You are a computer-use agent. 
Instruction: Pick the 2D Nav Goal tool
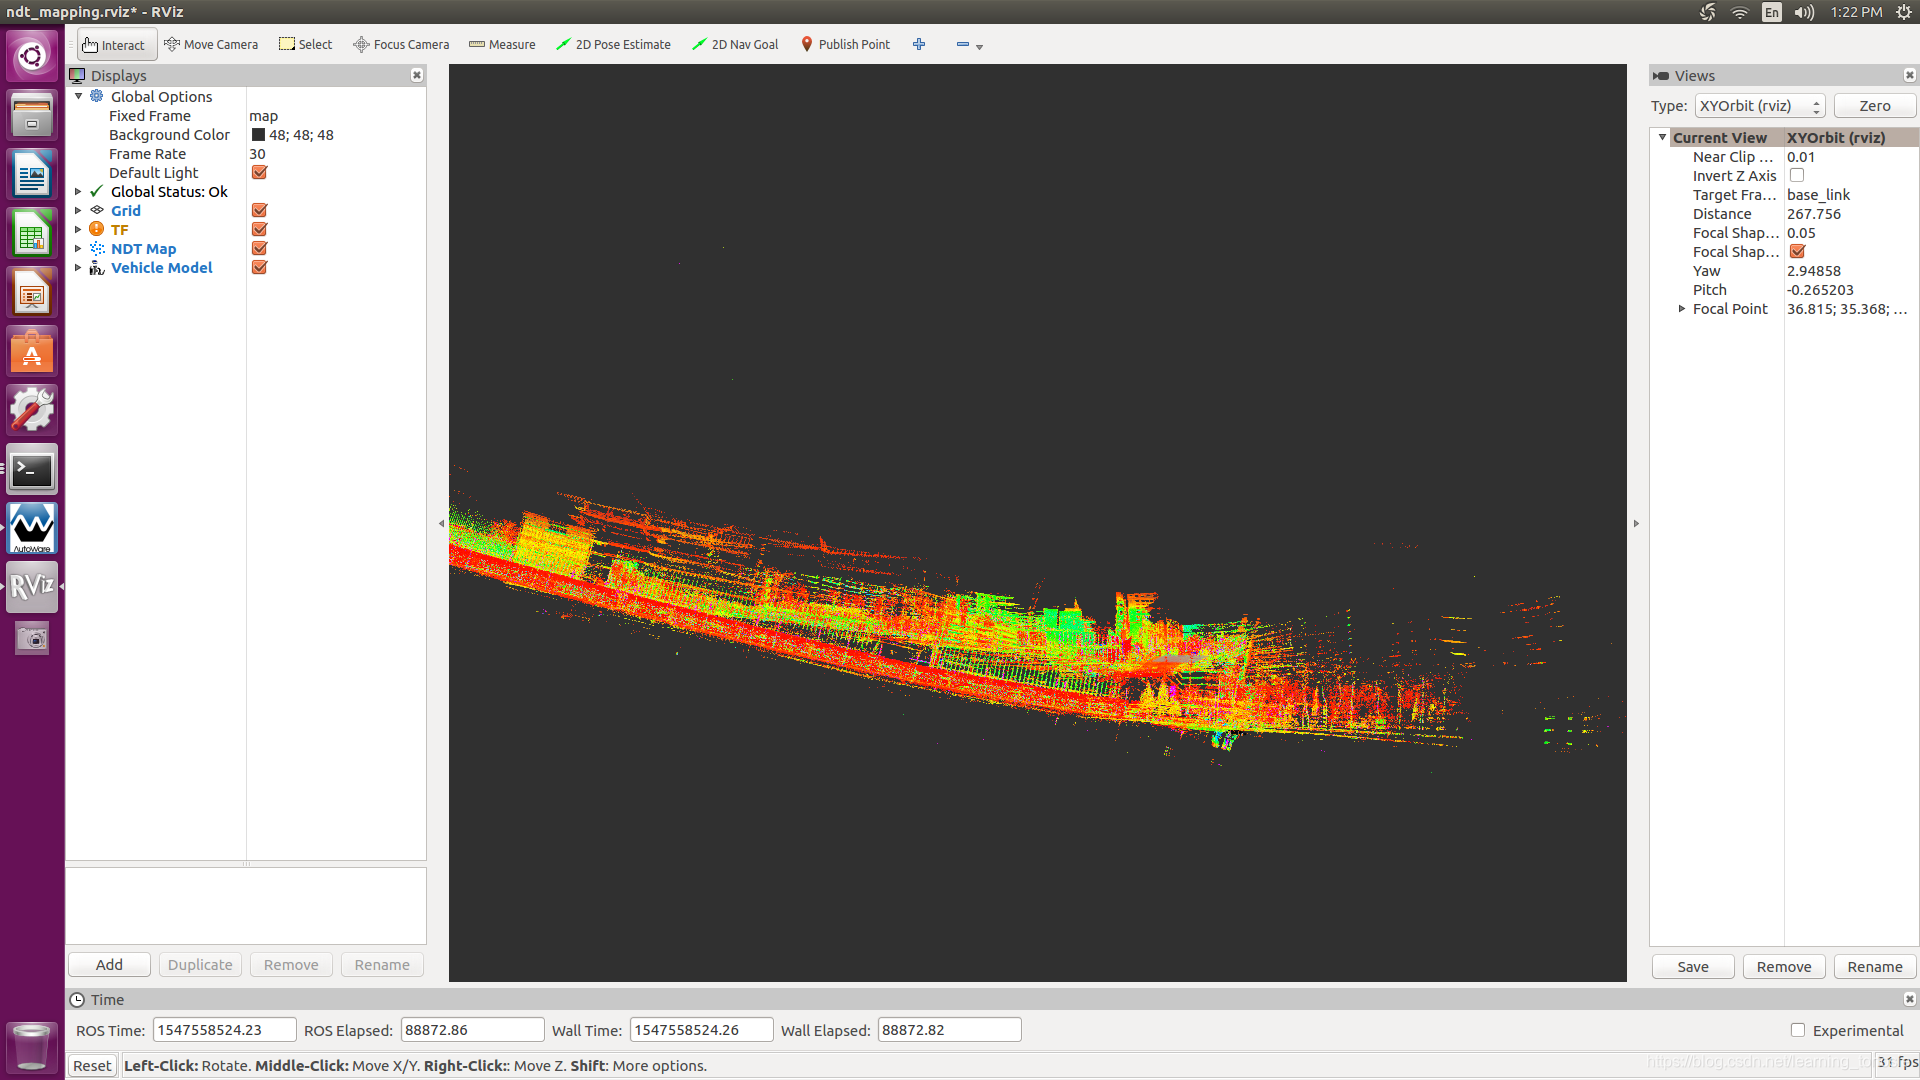point(735,45)
